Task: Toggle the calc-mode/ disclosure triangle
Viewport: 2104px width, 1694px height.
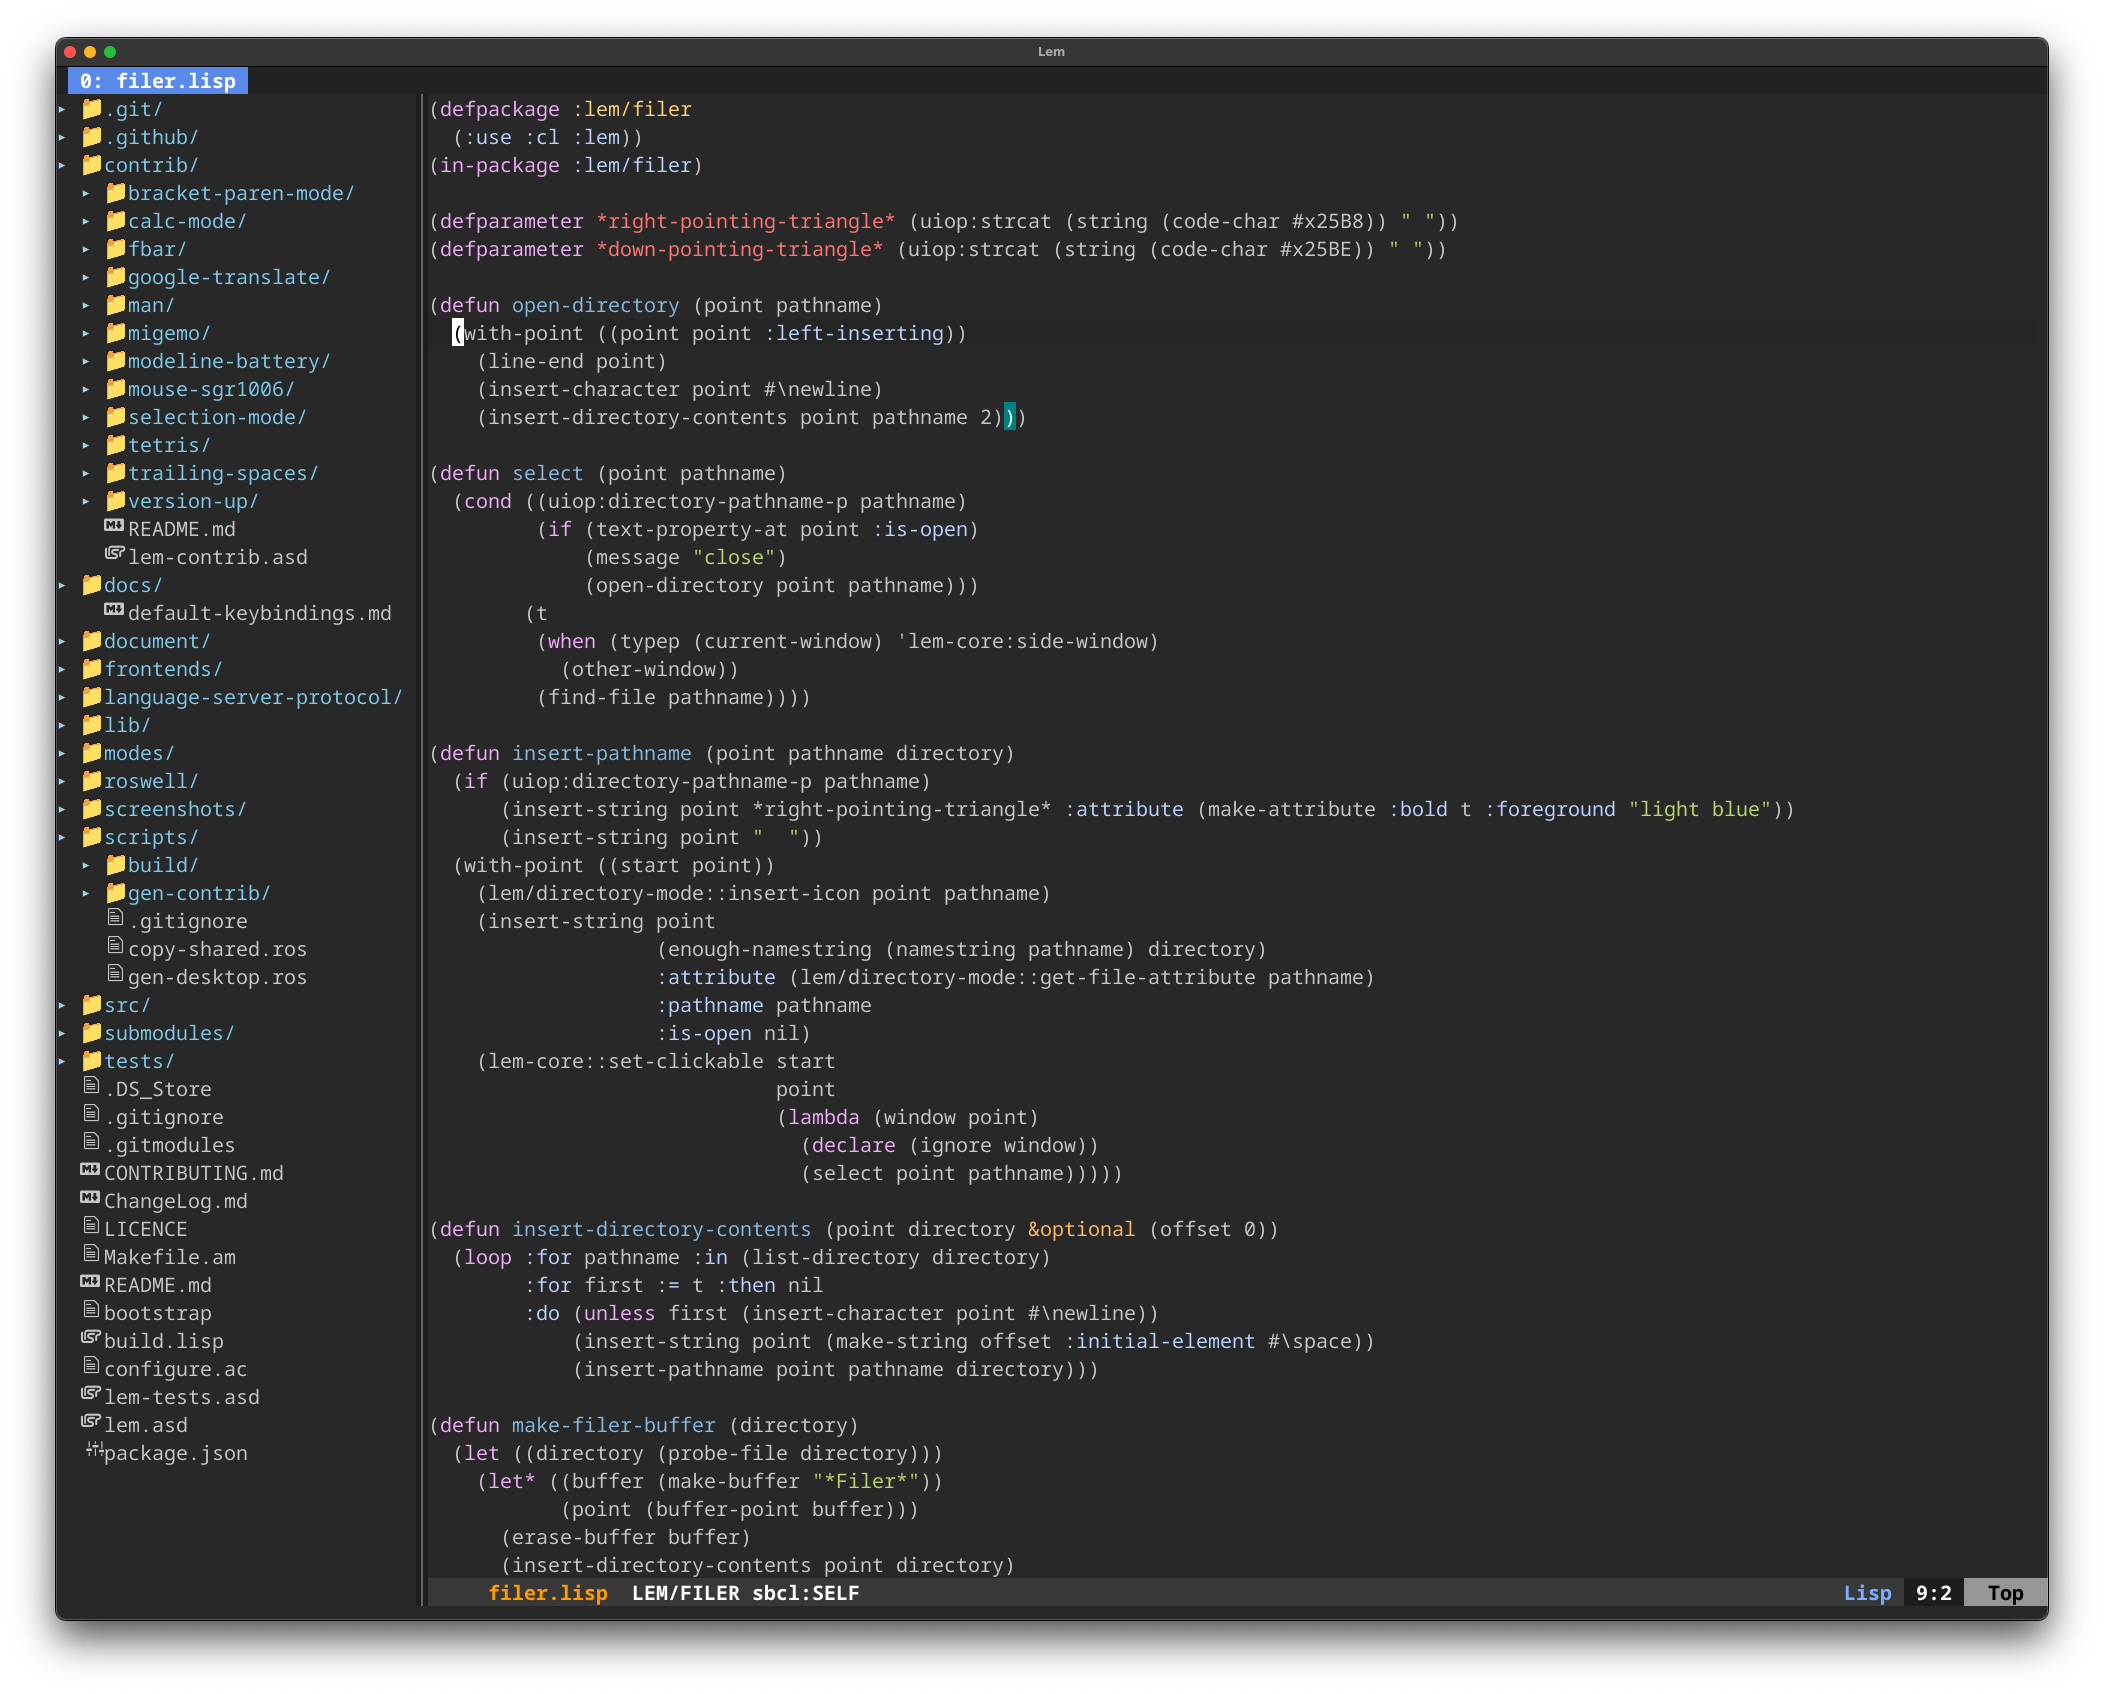Action: pos(86,221)
